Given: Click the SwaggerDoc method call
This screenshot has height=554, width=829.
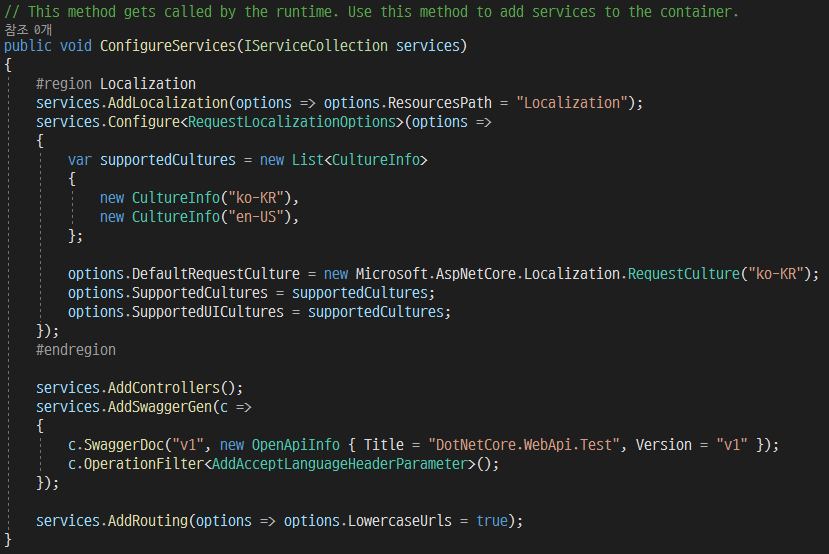Looking at the screenshot, I should pyautogui.click(x=124, y=445).
